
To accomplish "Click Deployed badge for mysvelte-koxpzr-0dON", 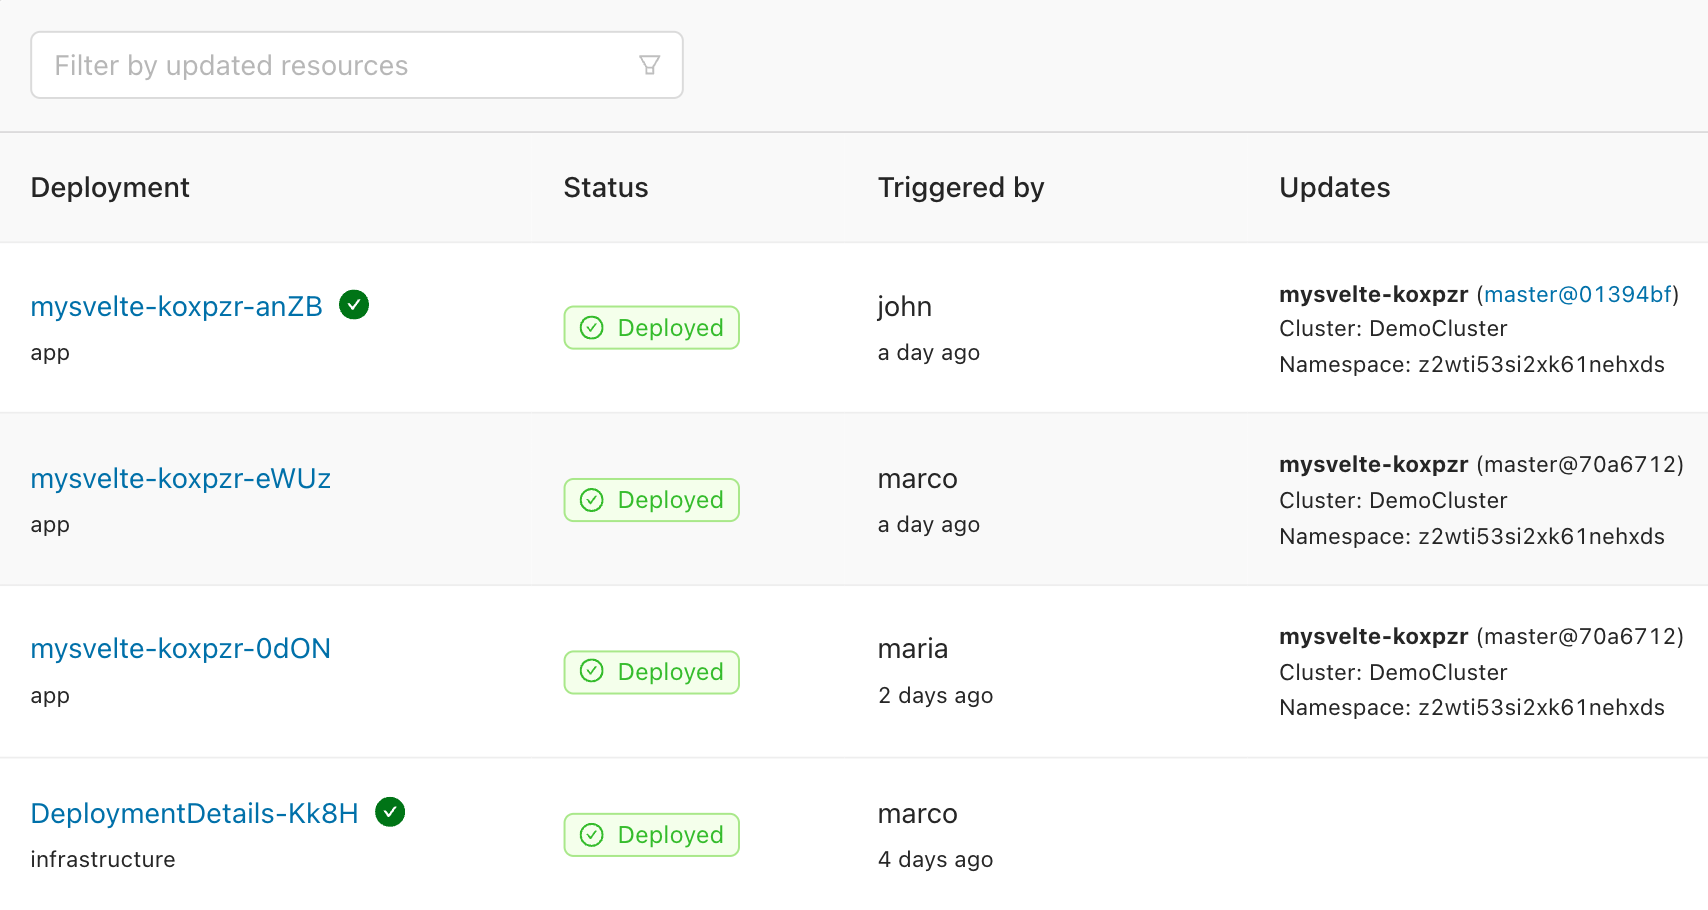I will point(652,672).
